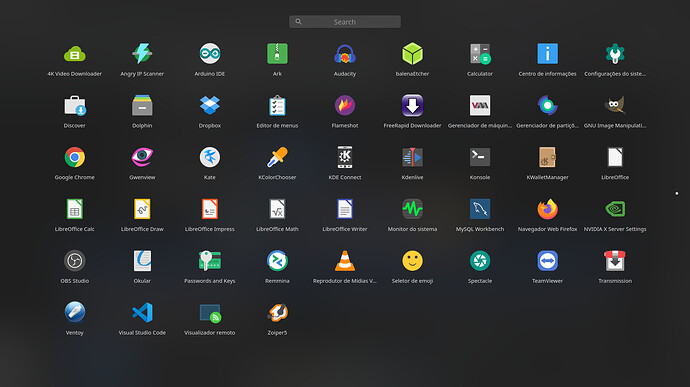Launch TeamViewer
The height and width of the screenshot is (387, 690).
click(547, 261)
